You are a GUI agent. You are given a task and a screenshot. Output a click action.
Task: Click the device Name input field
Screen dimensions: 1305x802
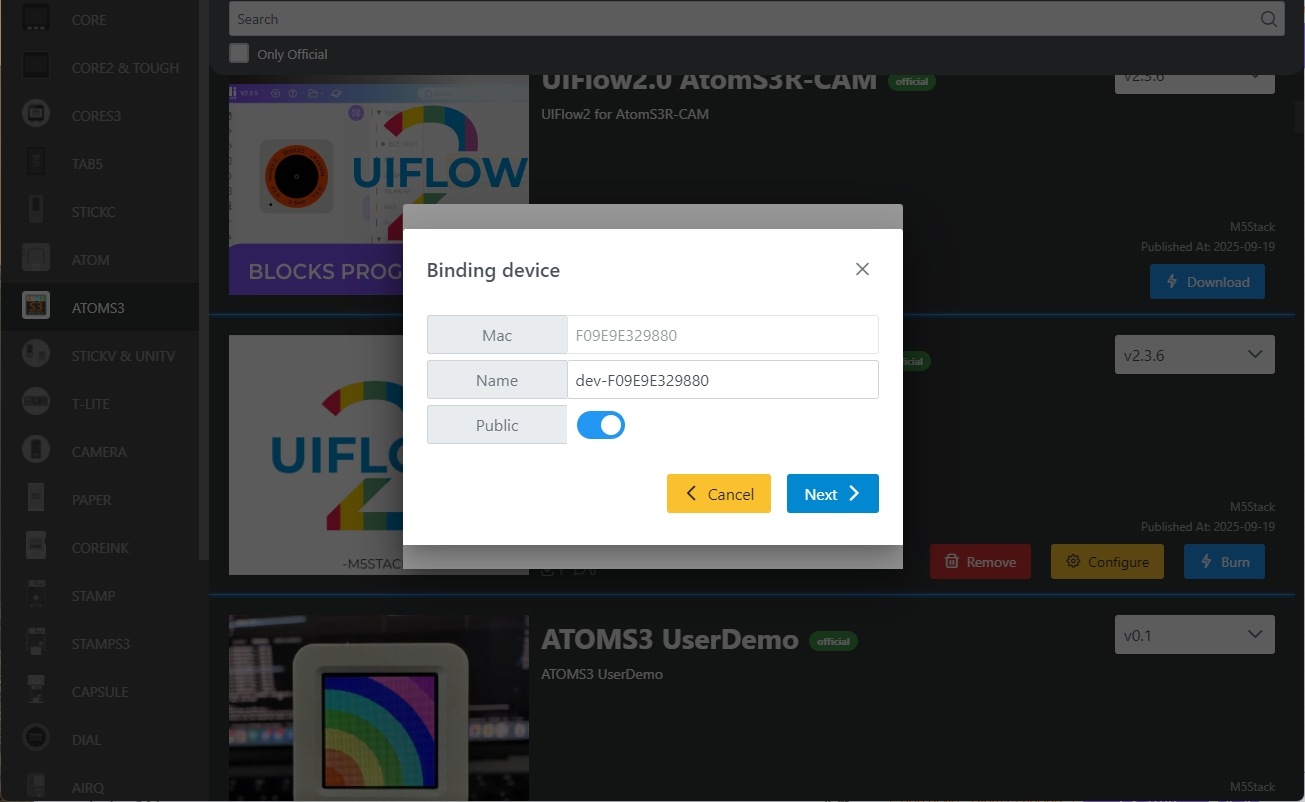click(x=723, y=380)
